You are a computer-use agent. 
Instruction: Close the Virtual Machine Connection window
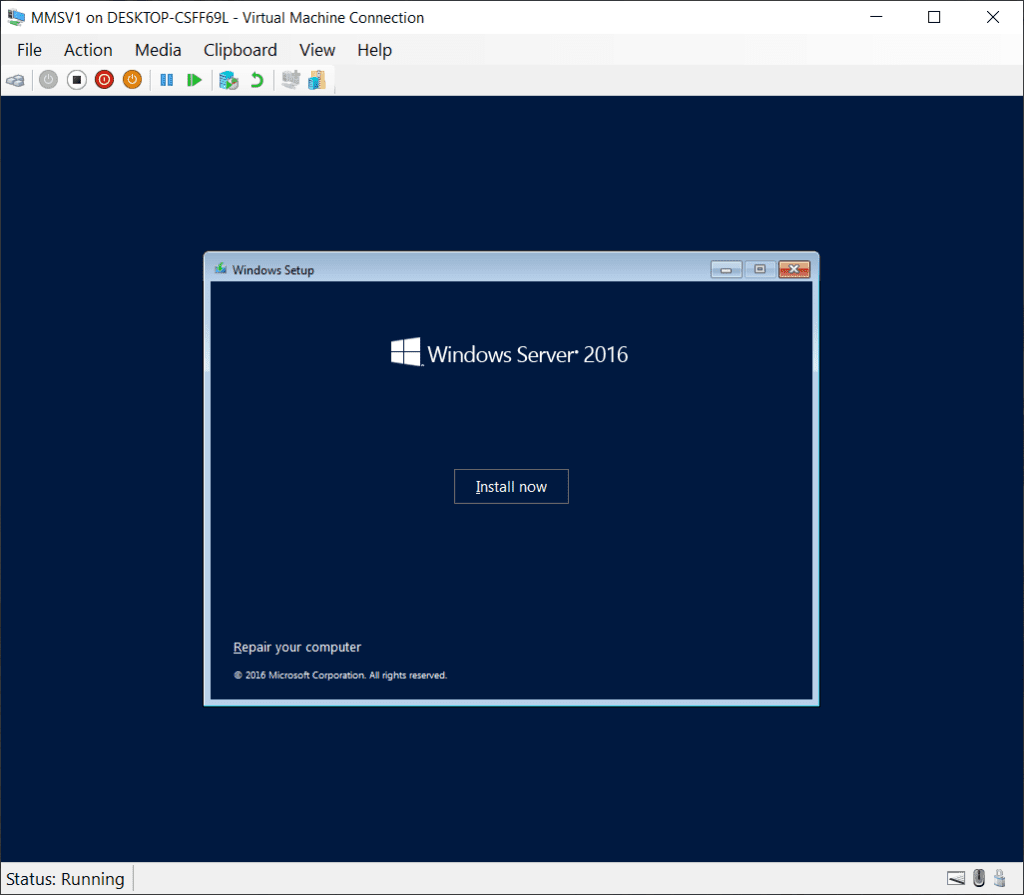(993, 17)
